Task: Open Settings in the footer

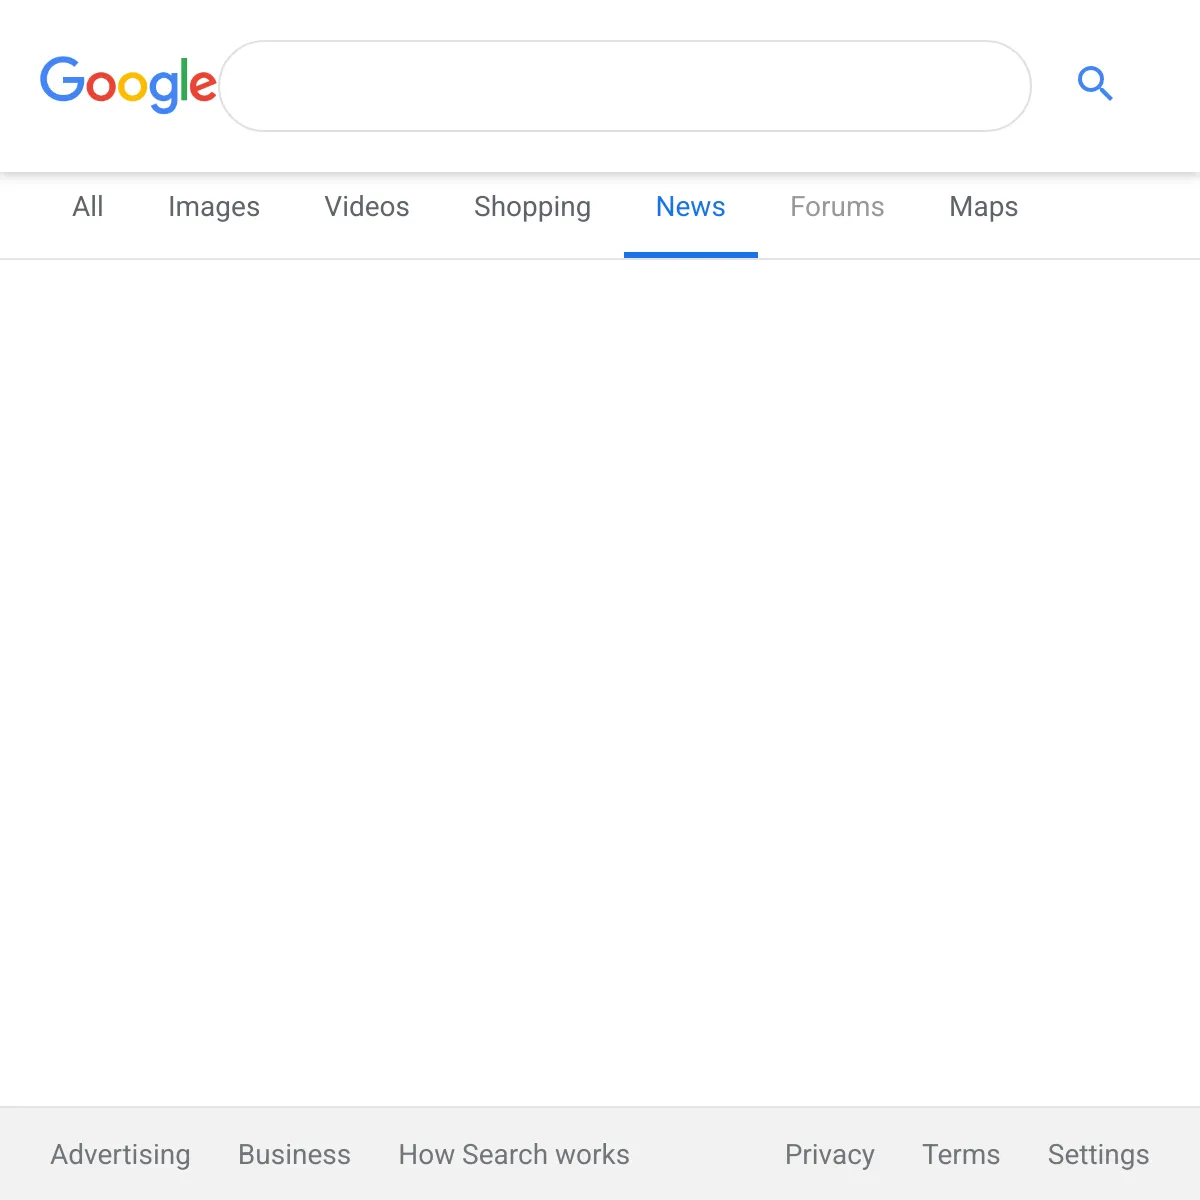Action: click(x=1098, y=1154)
